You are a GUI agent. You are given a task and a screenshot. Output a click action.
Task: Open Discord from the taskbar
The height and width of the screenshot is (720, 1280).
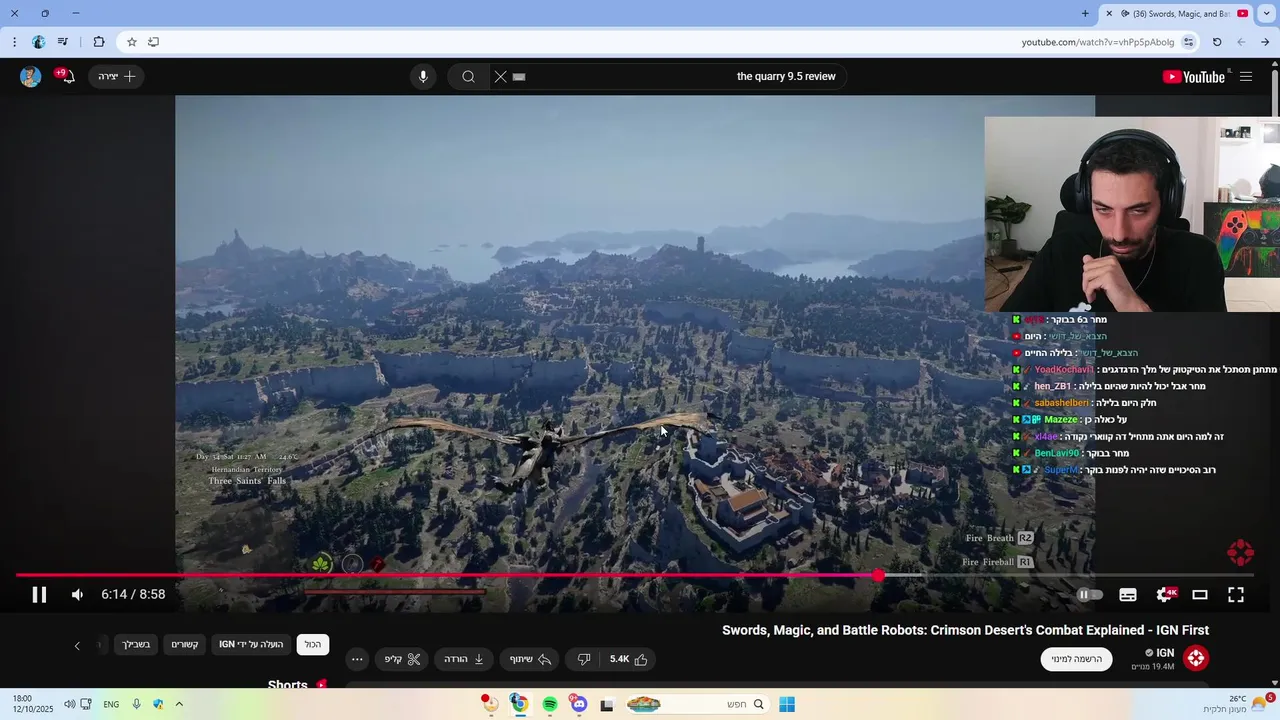click(578, 704)
